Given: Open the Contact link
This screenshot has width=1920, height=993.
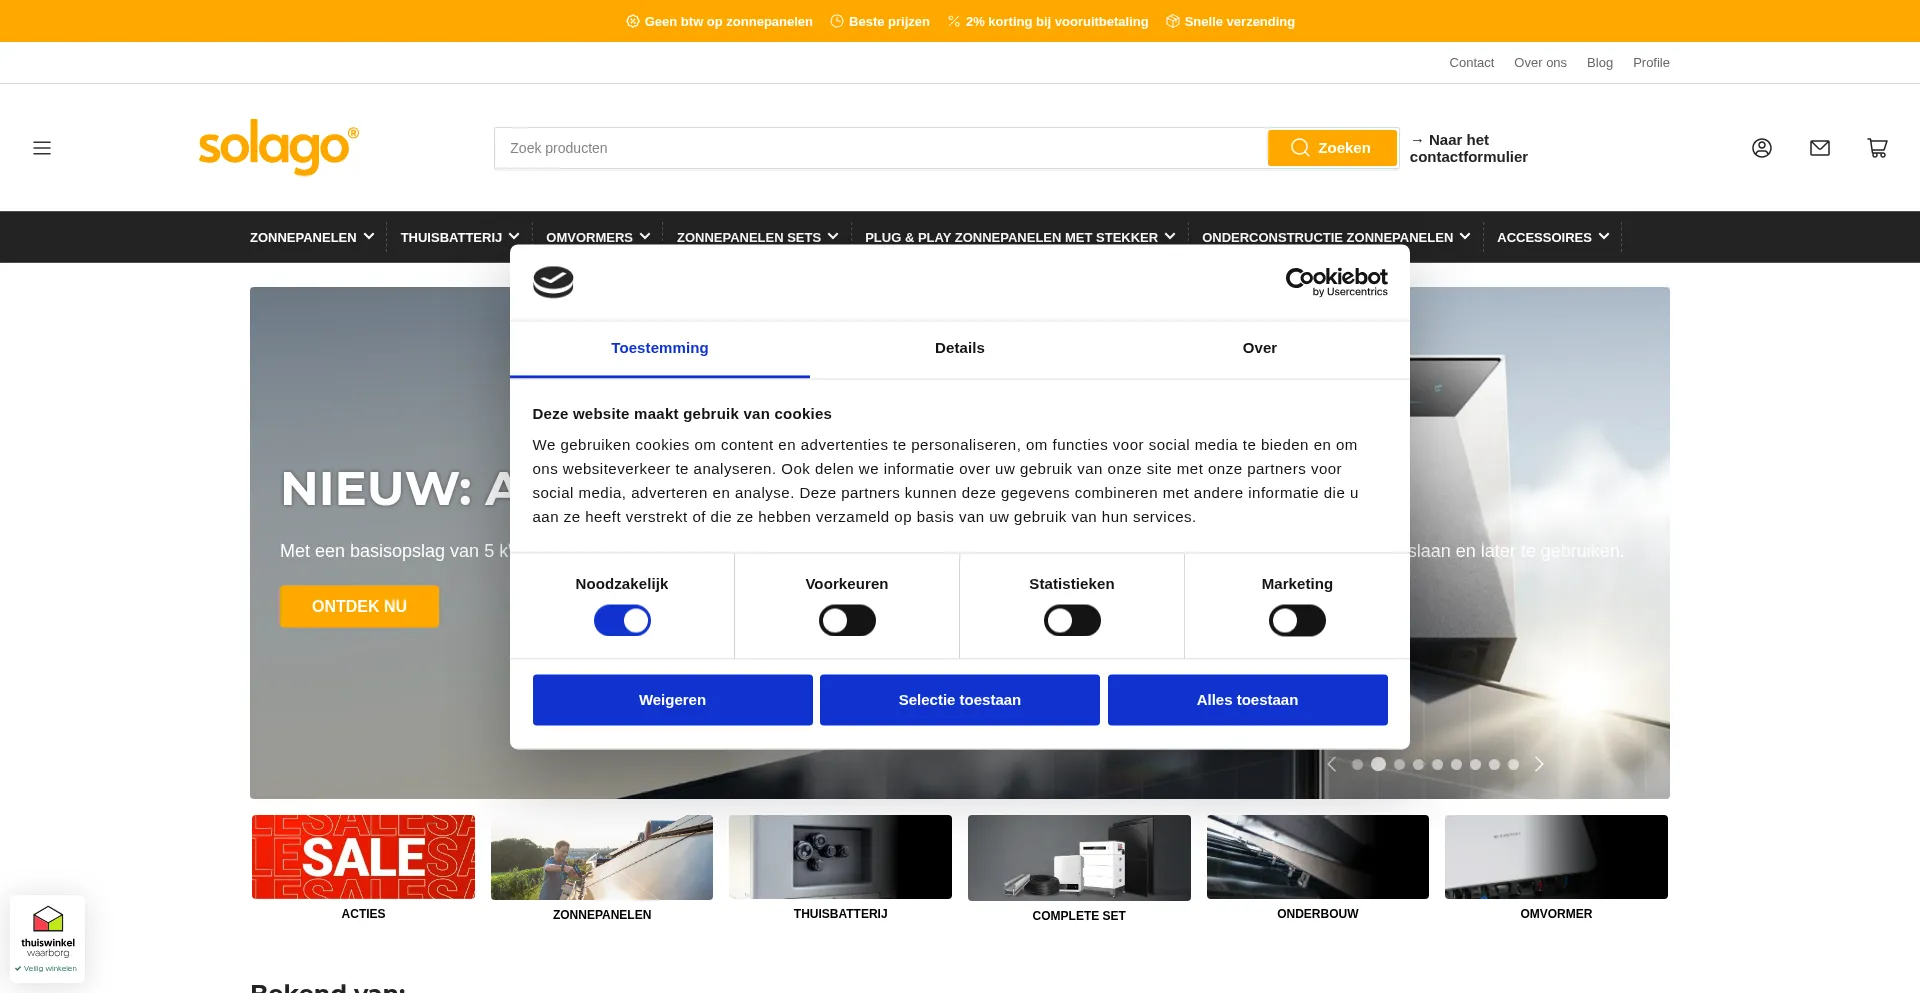Looking at the screenshot, I should 1472,63.
